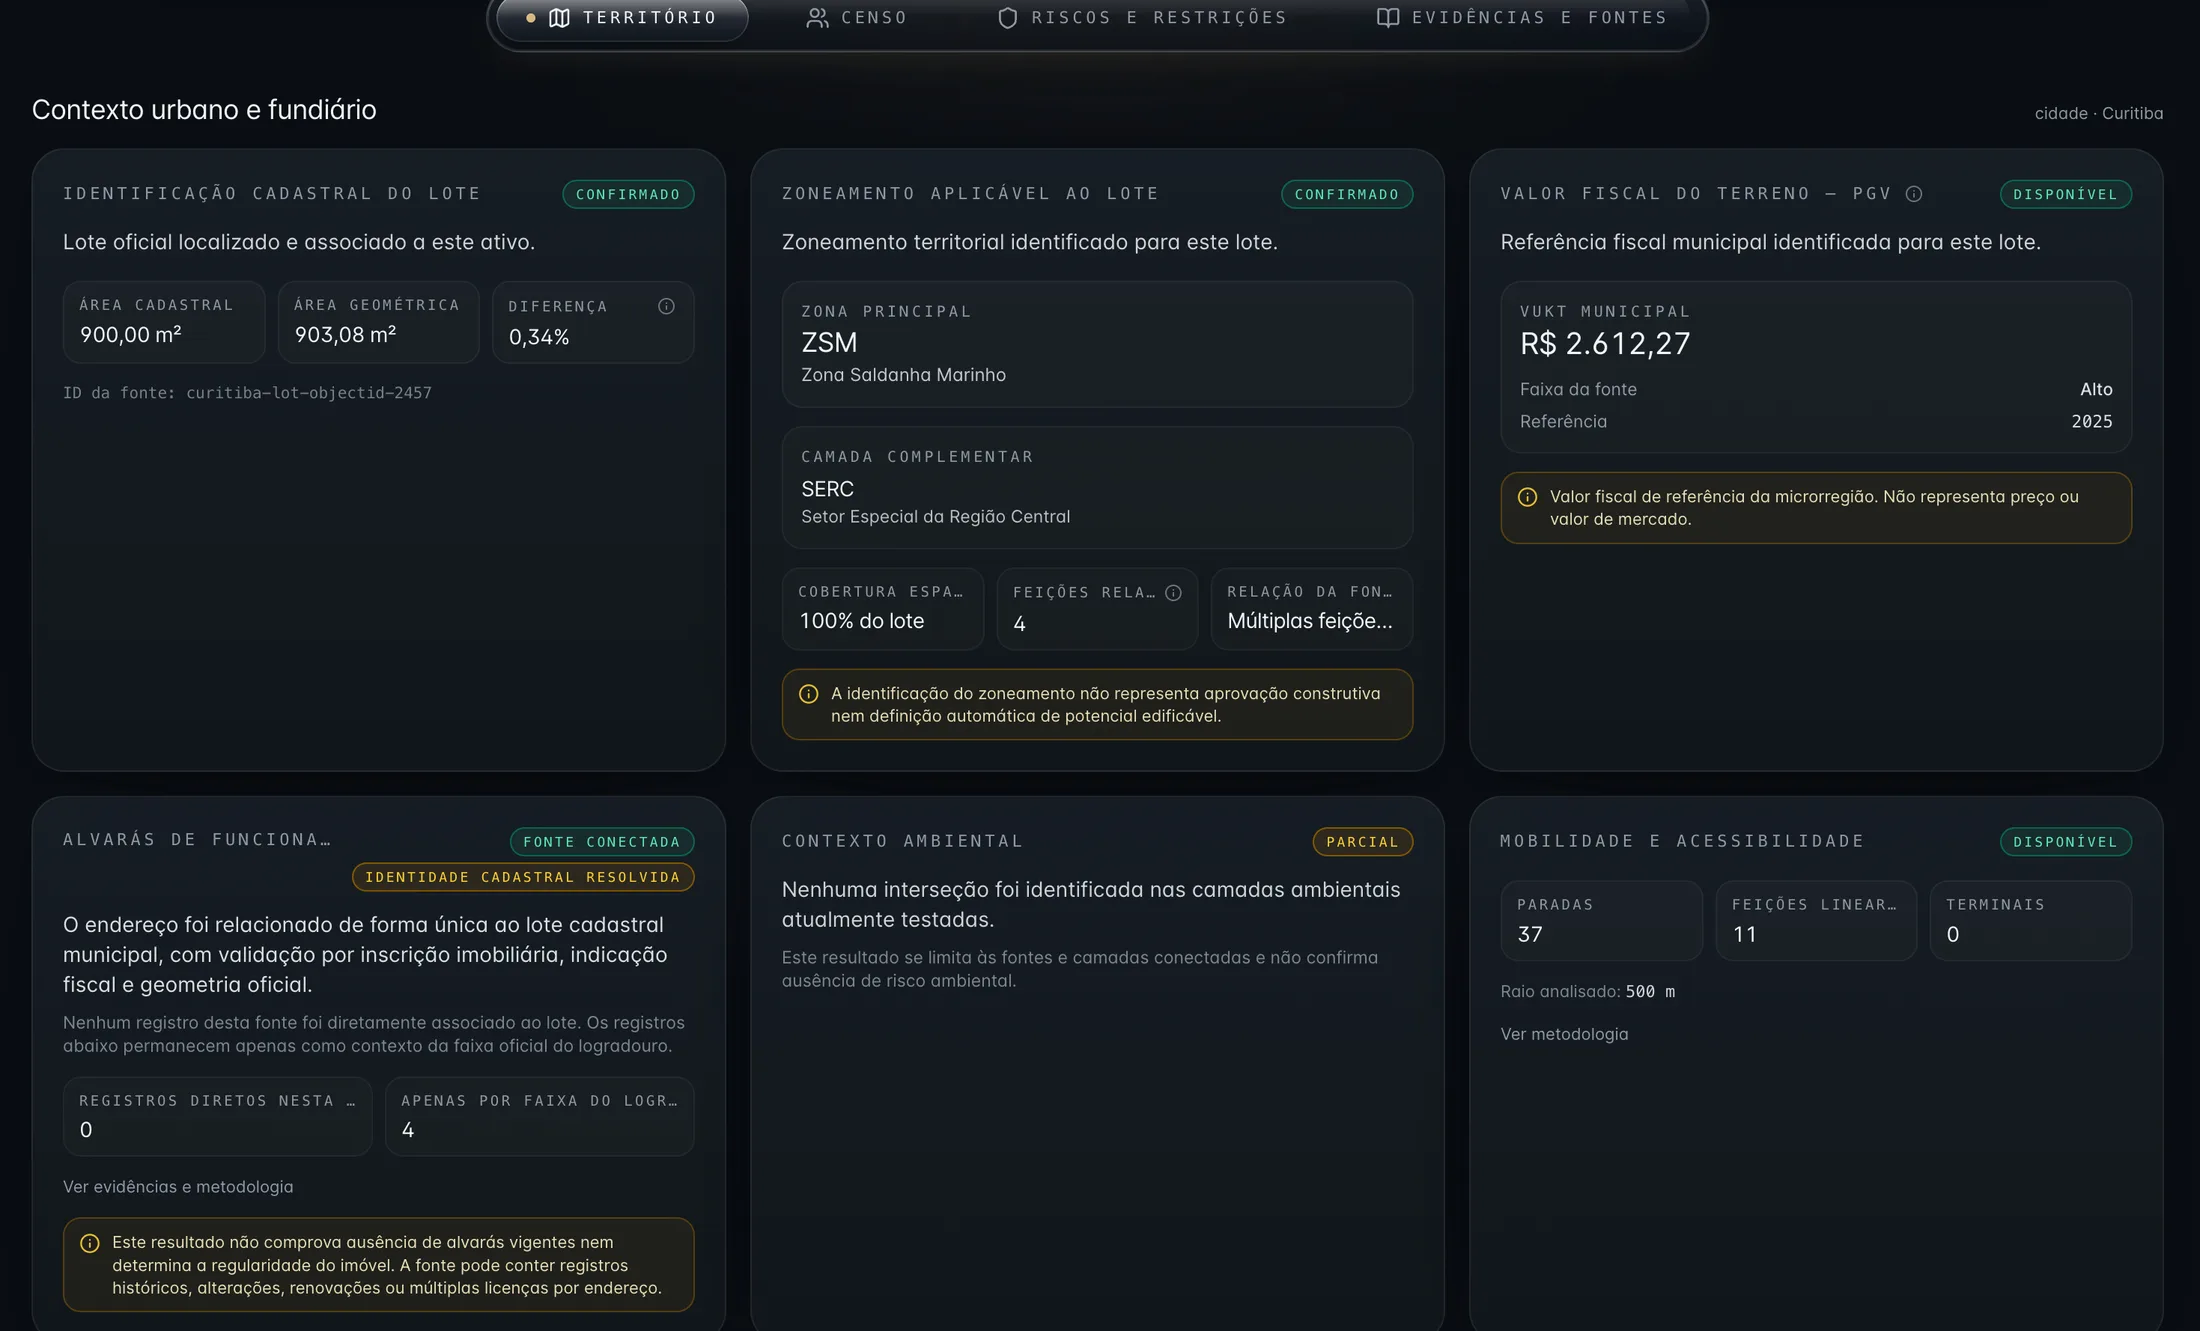Click the people icon beside Censo
Screen dimensions: 2200x1331
pyautogui.click(x=817, y=18)
